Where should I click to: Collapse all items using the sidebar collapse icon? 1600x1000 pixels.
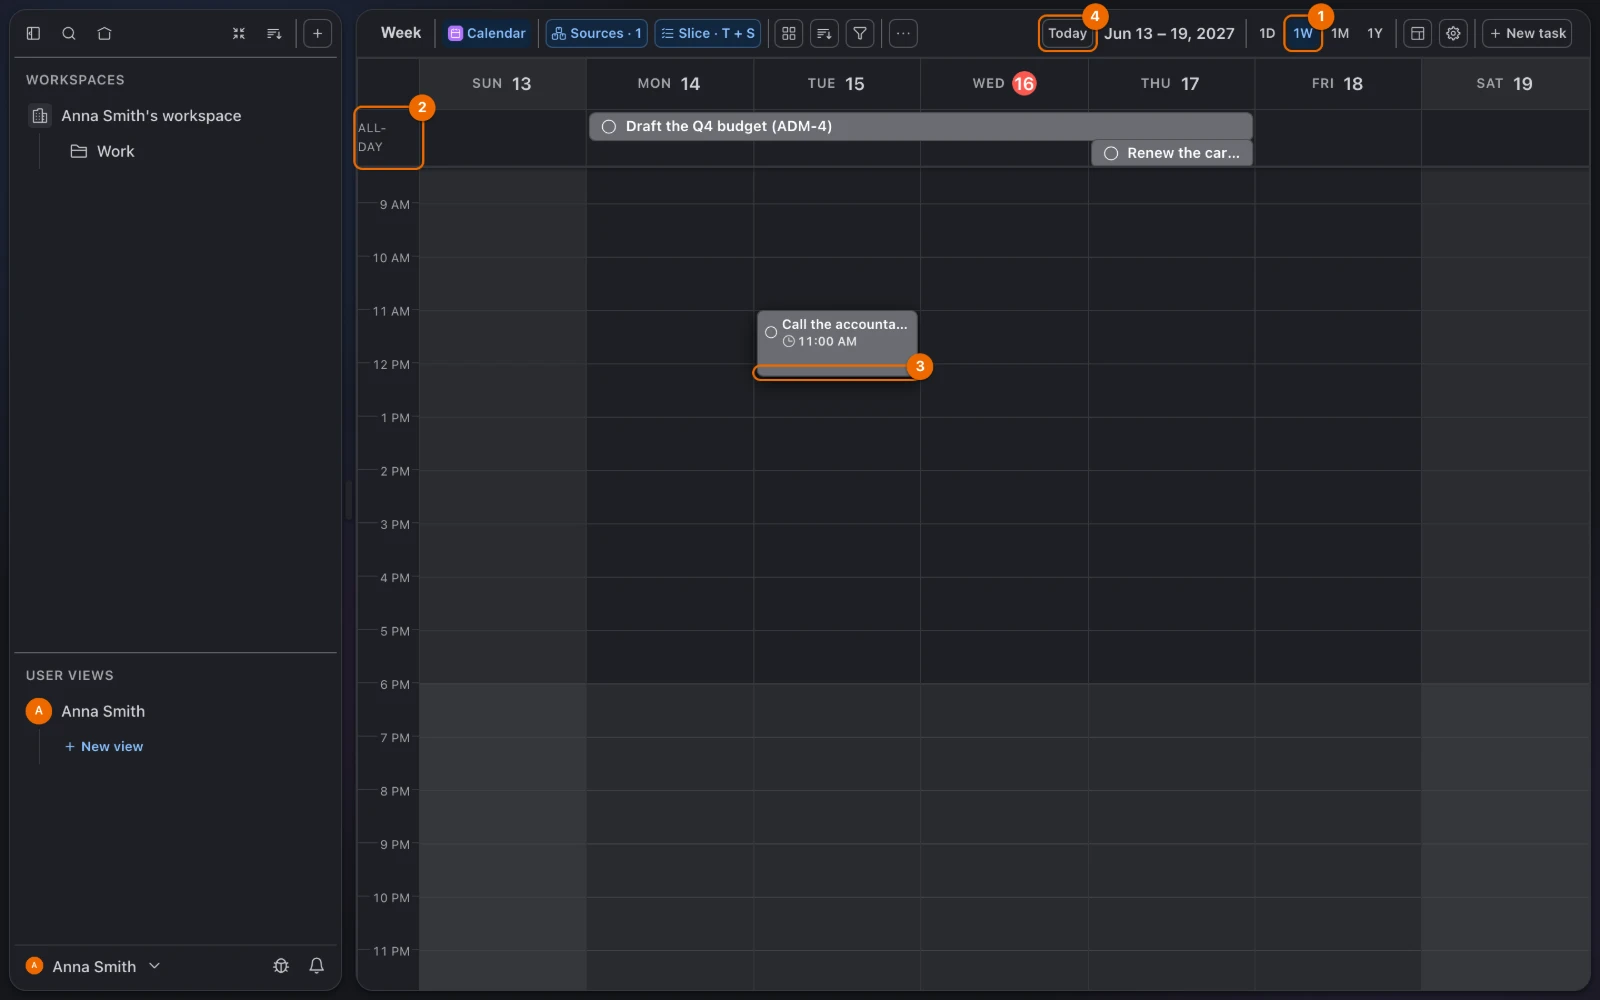click(x=239, y=33)
